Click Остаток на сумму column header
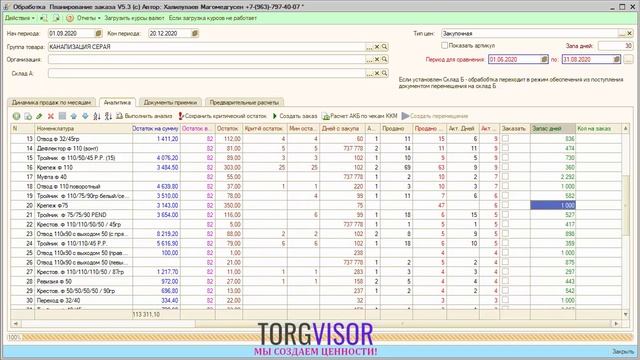The height and width of the screenshot is (360, 640). coord(156,129)
